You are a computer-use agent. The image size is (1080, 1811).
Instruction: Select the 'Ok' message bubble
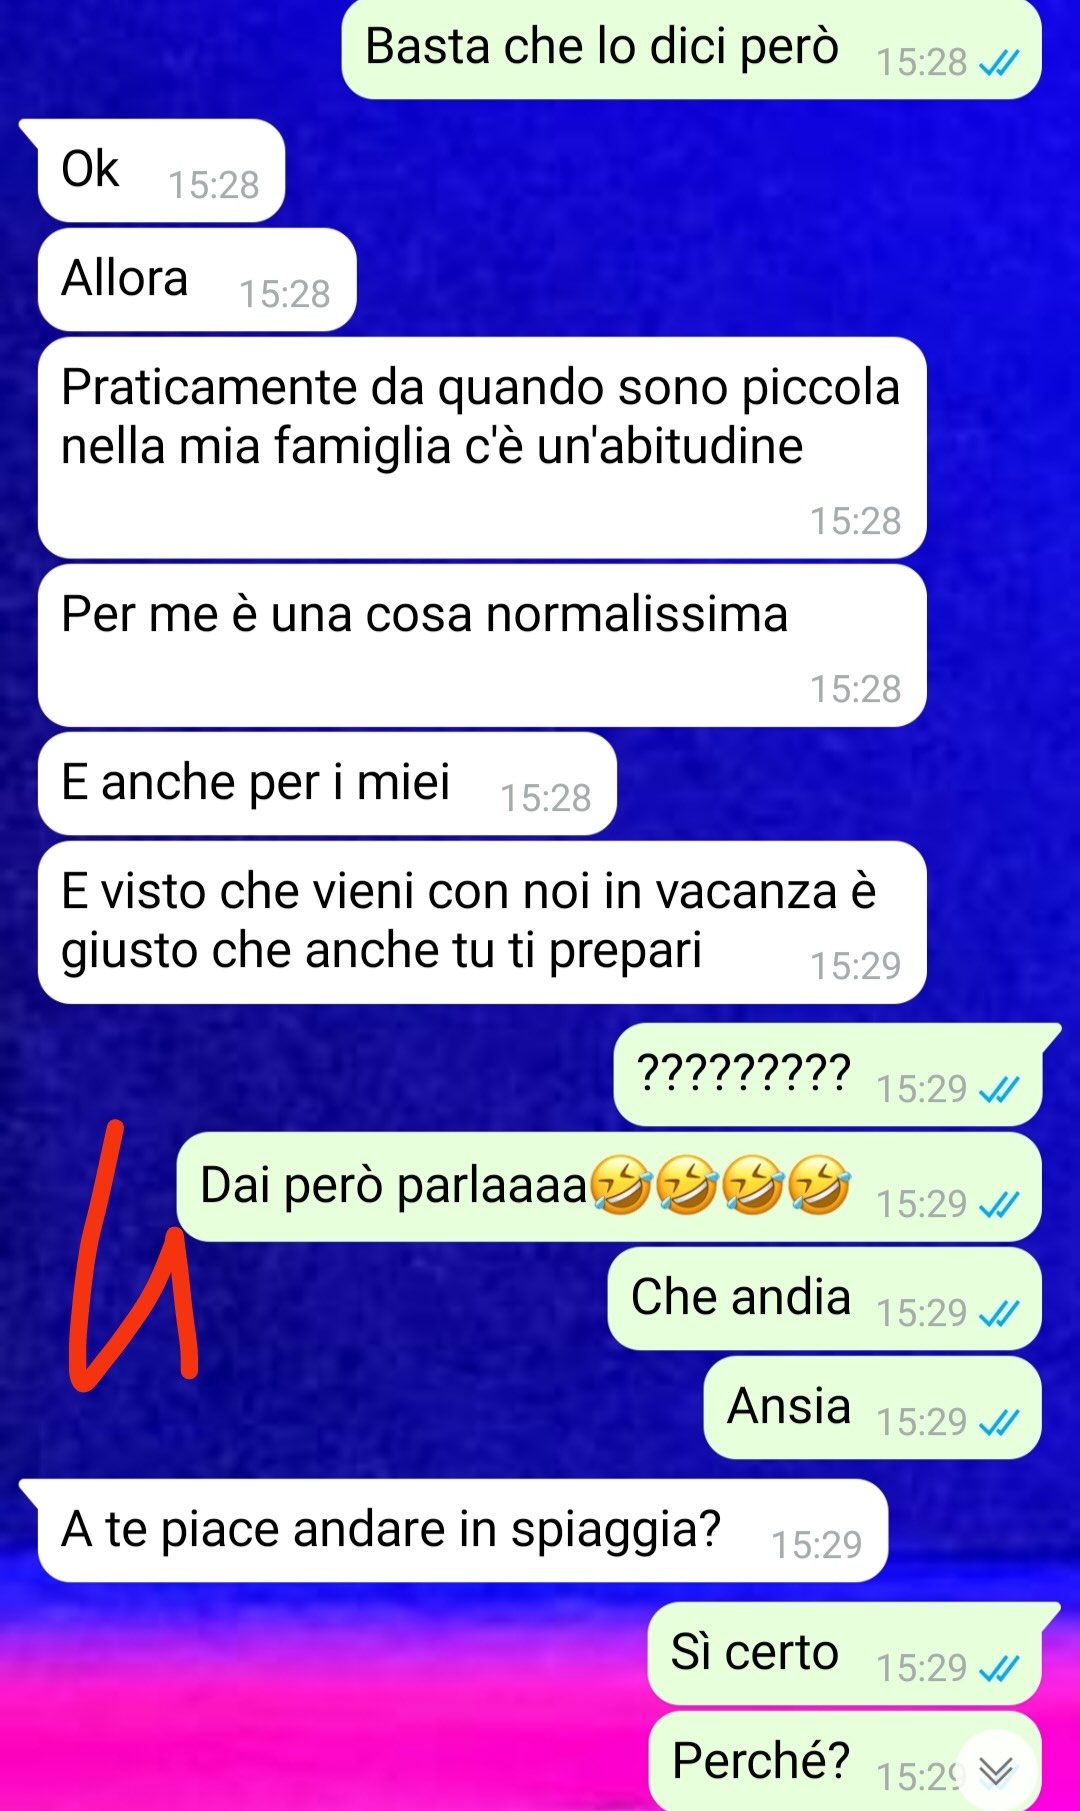pos(160,170)
